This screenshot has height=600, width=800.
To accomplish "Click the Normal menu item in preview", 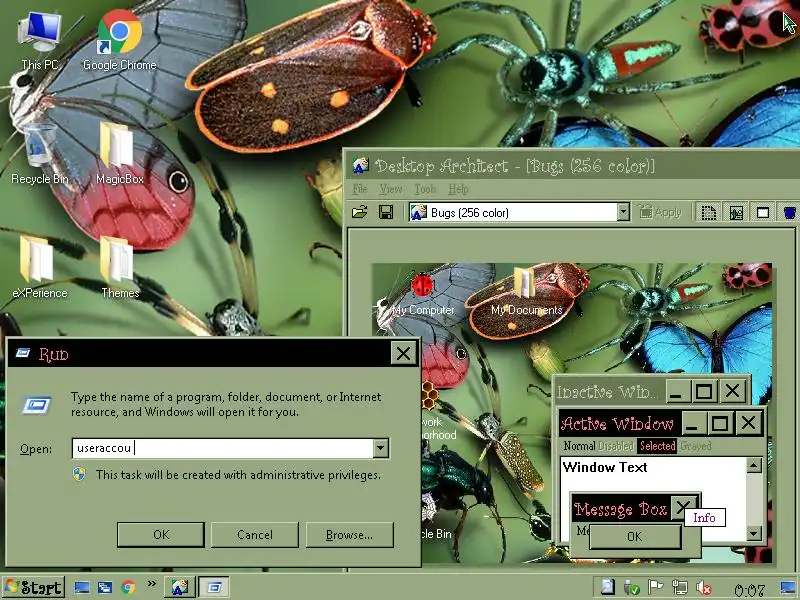I will coord(579,446).
